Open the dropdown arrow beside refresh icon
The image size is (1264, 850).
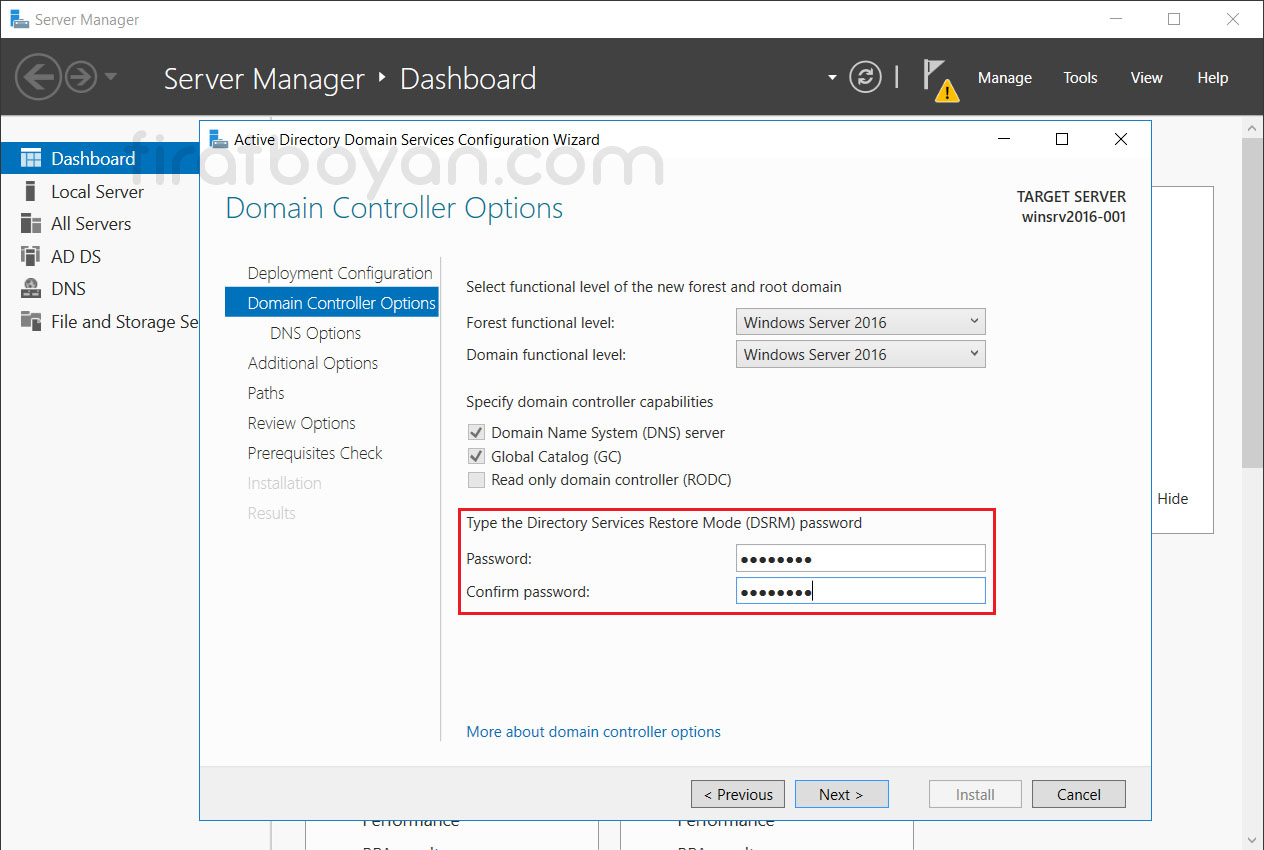point(832,77)
